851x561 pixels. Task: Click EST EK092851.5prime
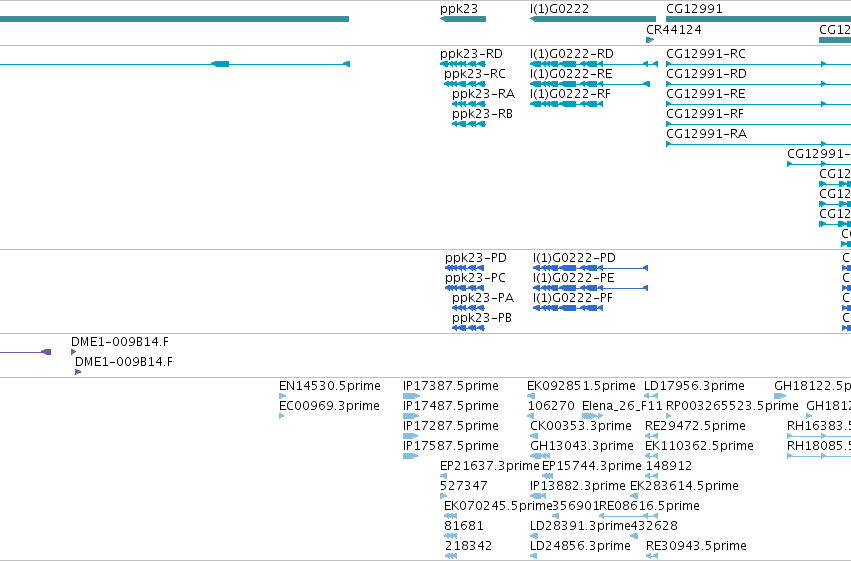tap(581, 386)
